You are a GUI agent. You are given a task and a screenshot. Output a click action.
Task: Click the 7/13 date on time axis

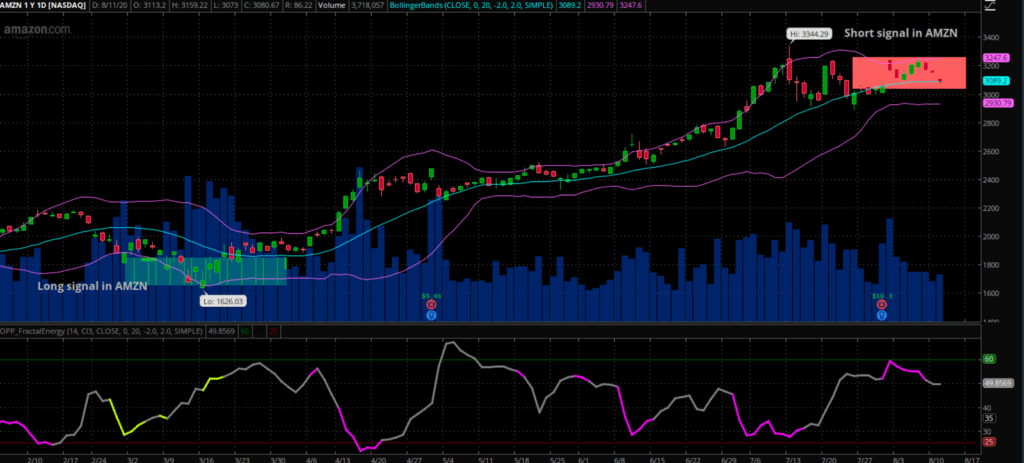[793, 458]
